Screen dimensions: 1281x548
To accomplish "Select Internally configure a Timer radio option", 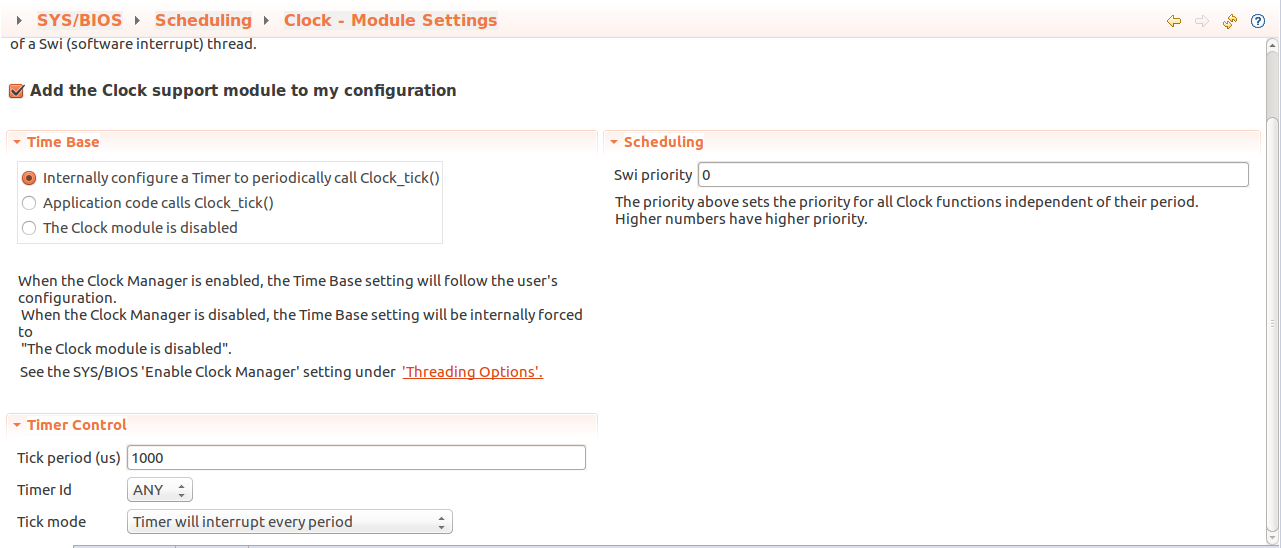I will 29,178.
